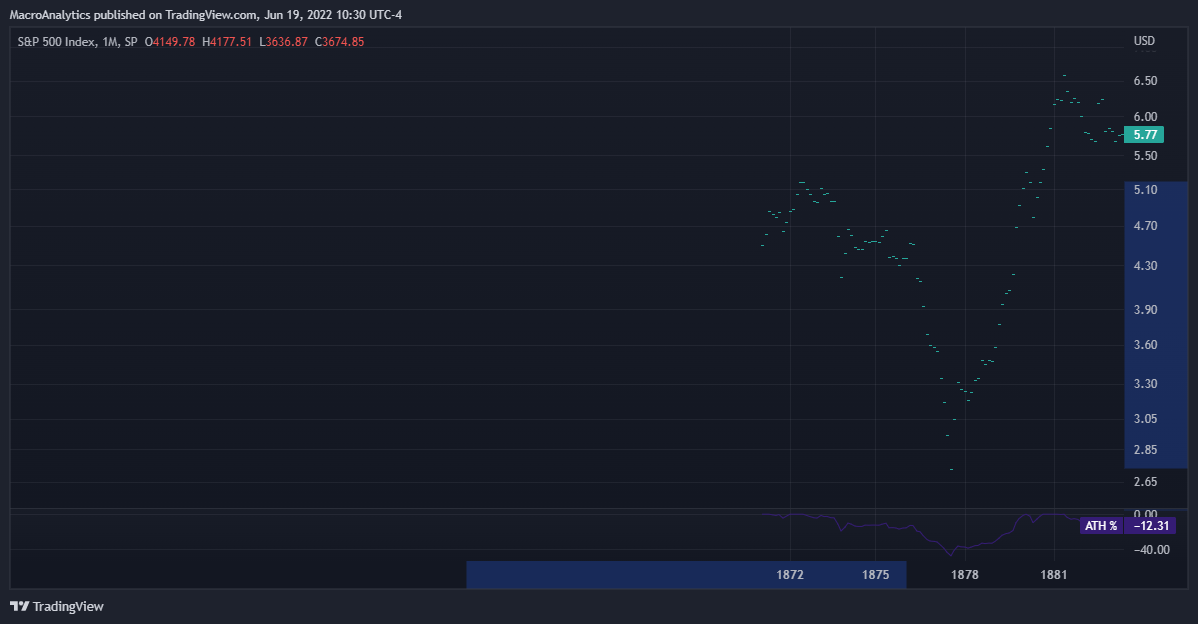Click the current price tag 5.77
Screen dimensions: 1198x624
(x=1144, y=134)
